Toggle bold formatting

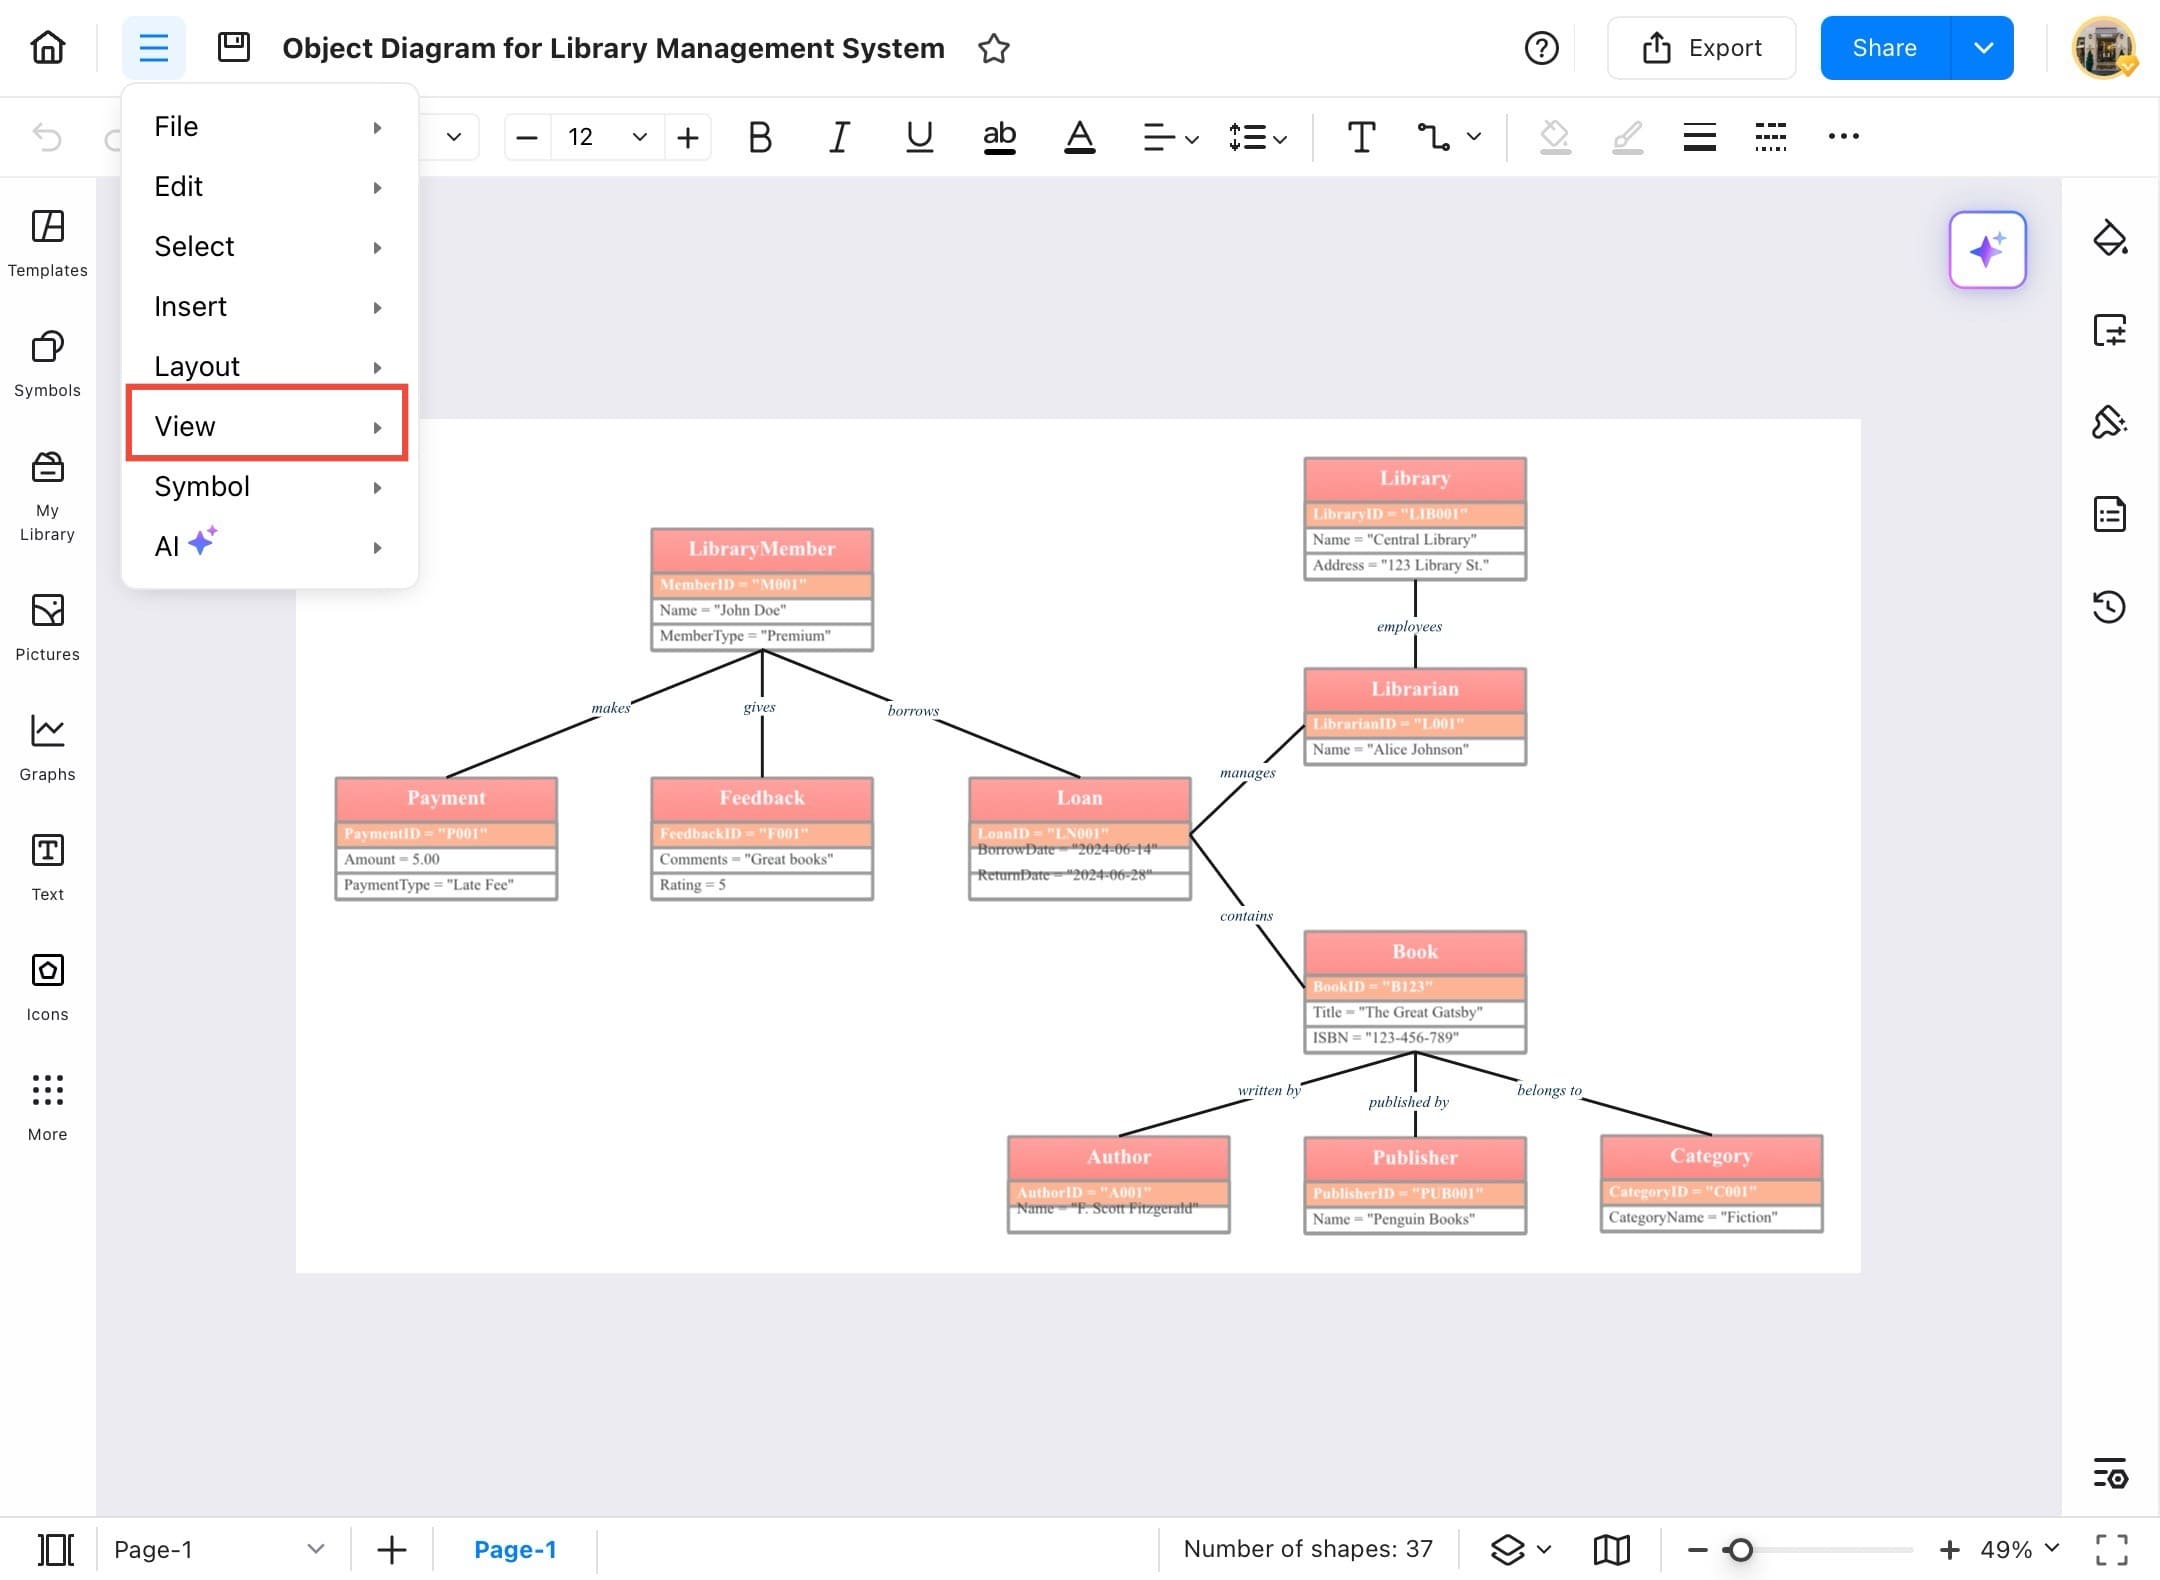(x=759, y=137)
